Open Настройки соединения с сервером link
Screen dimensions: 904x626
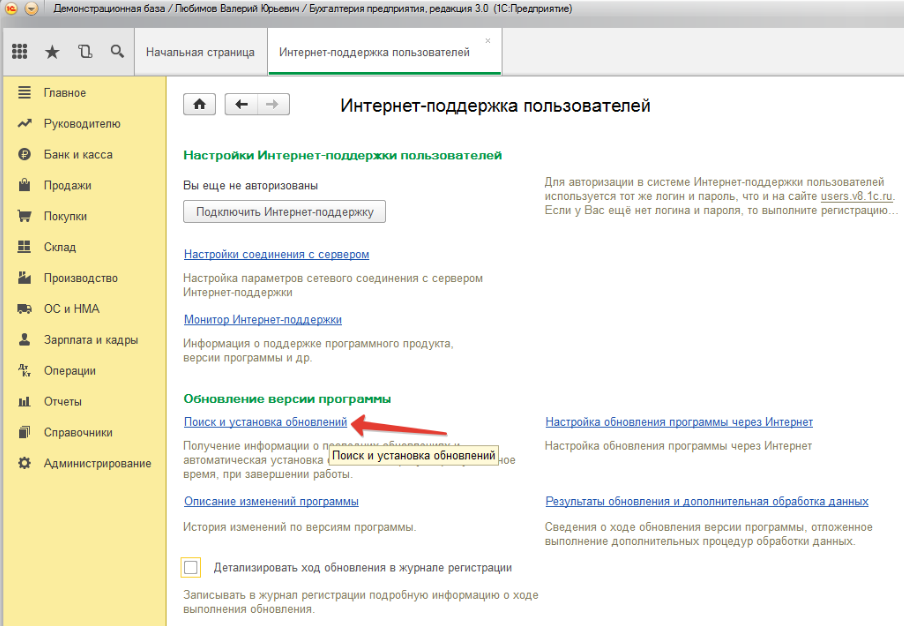click(276, 255)
